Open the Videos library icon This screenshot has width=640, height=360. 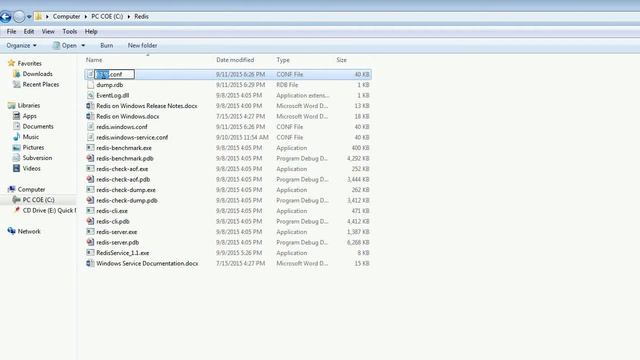[x=16, y=168]
